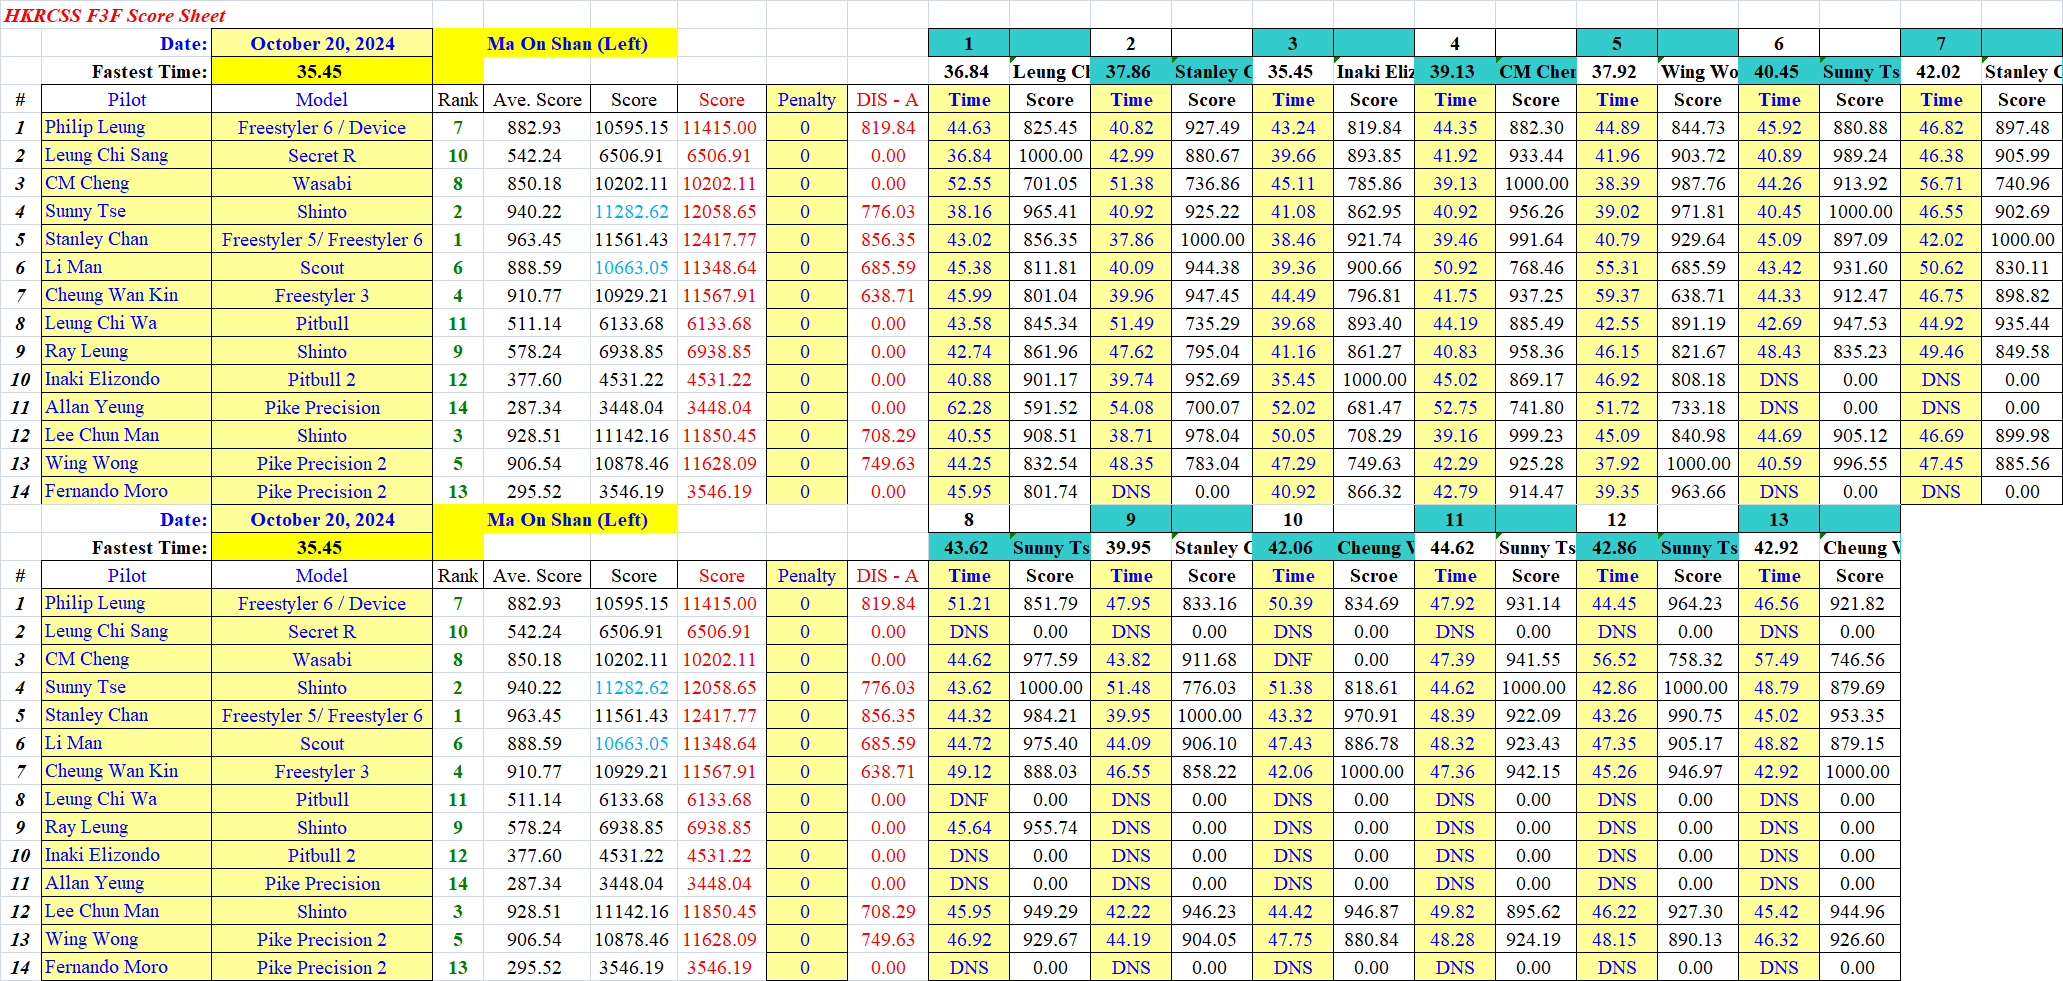This screenshot has width=2063, height=981.
Task: Click the Penalty column header in the bottom table
Action: (x=806, y=575)
